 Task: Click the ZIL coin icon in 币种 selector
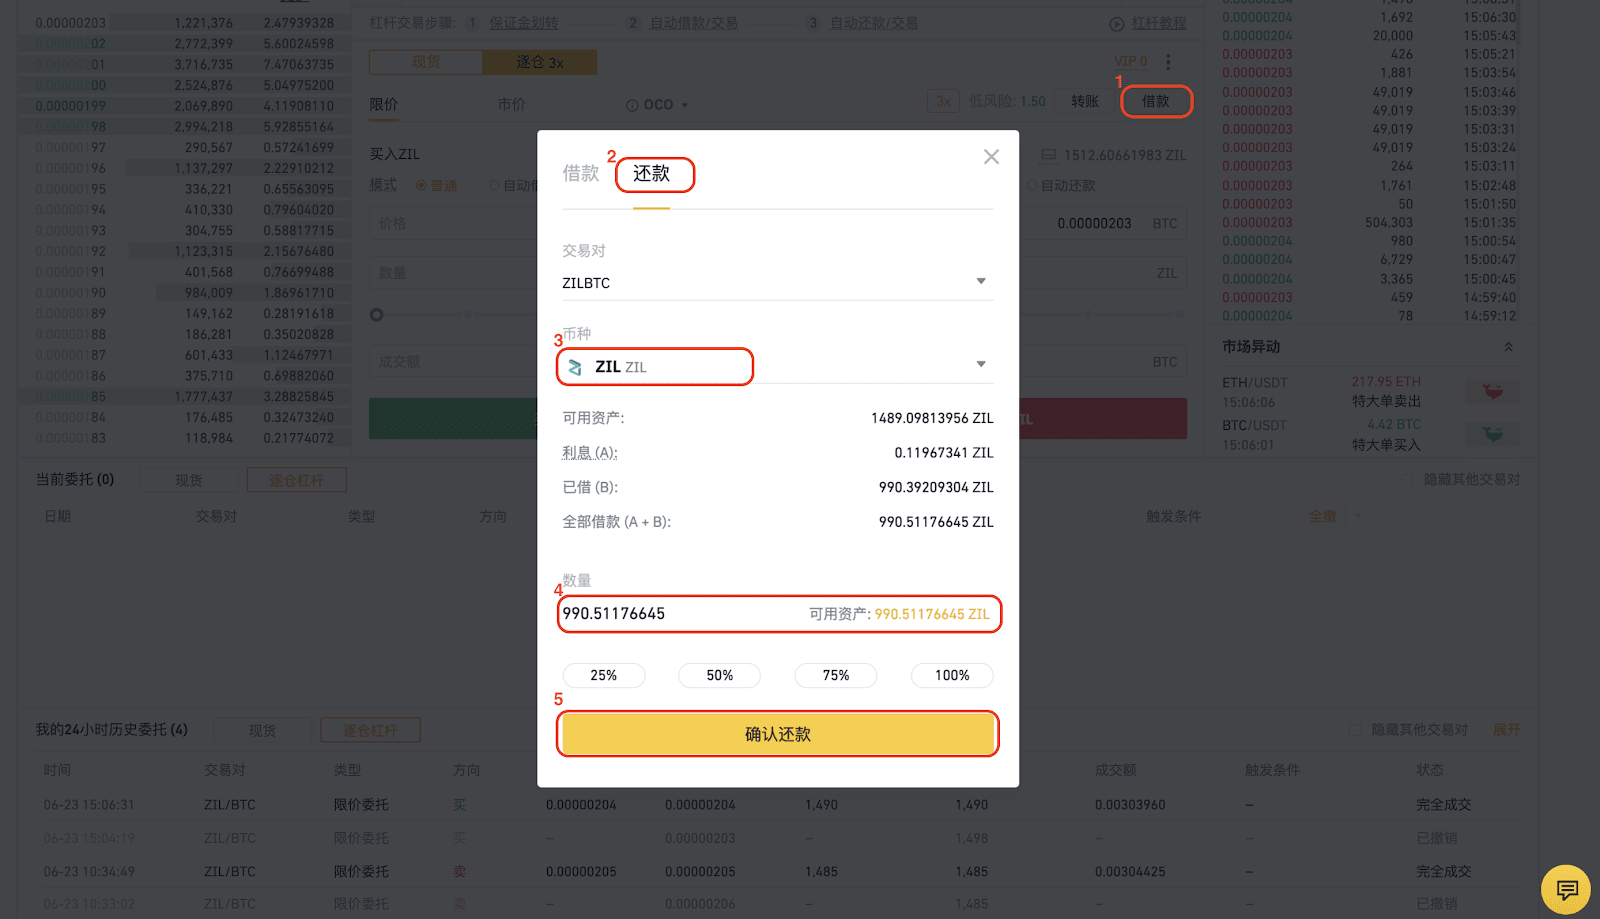(576, 367)
